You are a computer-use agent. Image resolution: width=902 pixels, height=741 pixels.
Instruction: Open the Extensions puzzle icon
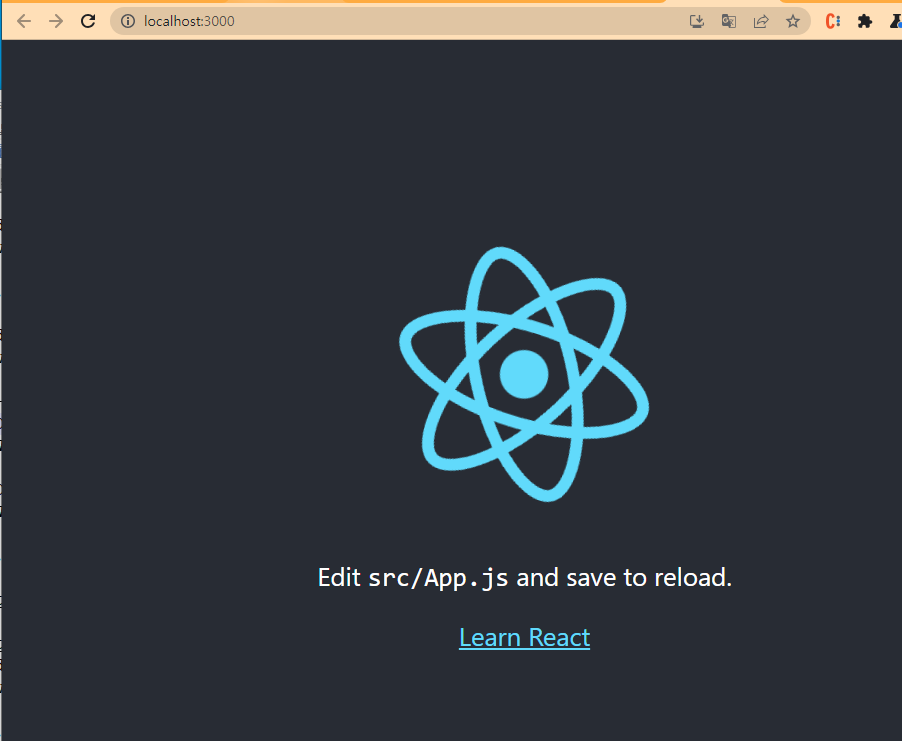pyautogui.click(x=865, y=21)
